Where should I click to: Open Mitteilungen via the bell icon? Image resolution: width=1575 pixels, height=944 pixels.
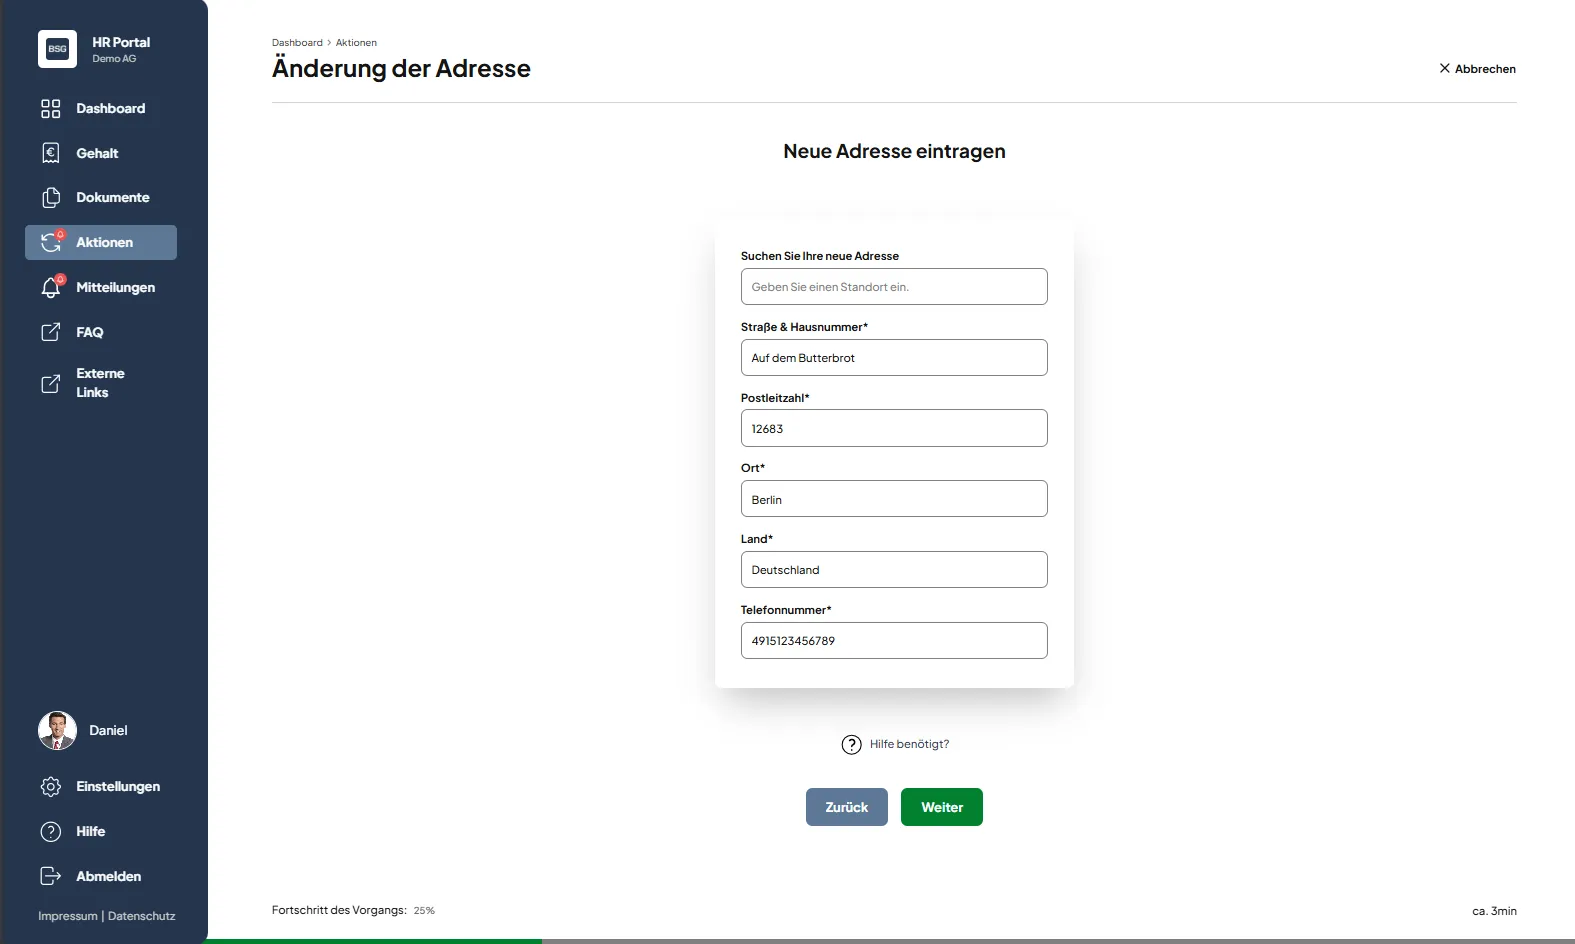pyautogui.click(x=51, y=288)
